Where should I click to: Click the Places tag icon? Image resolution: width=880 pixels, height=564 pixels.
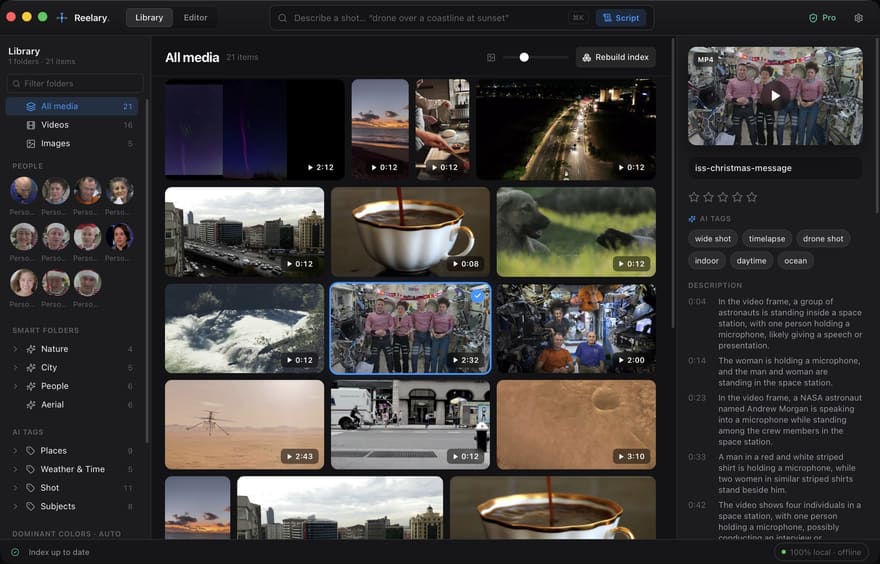point(30,451)
